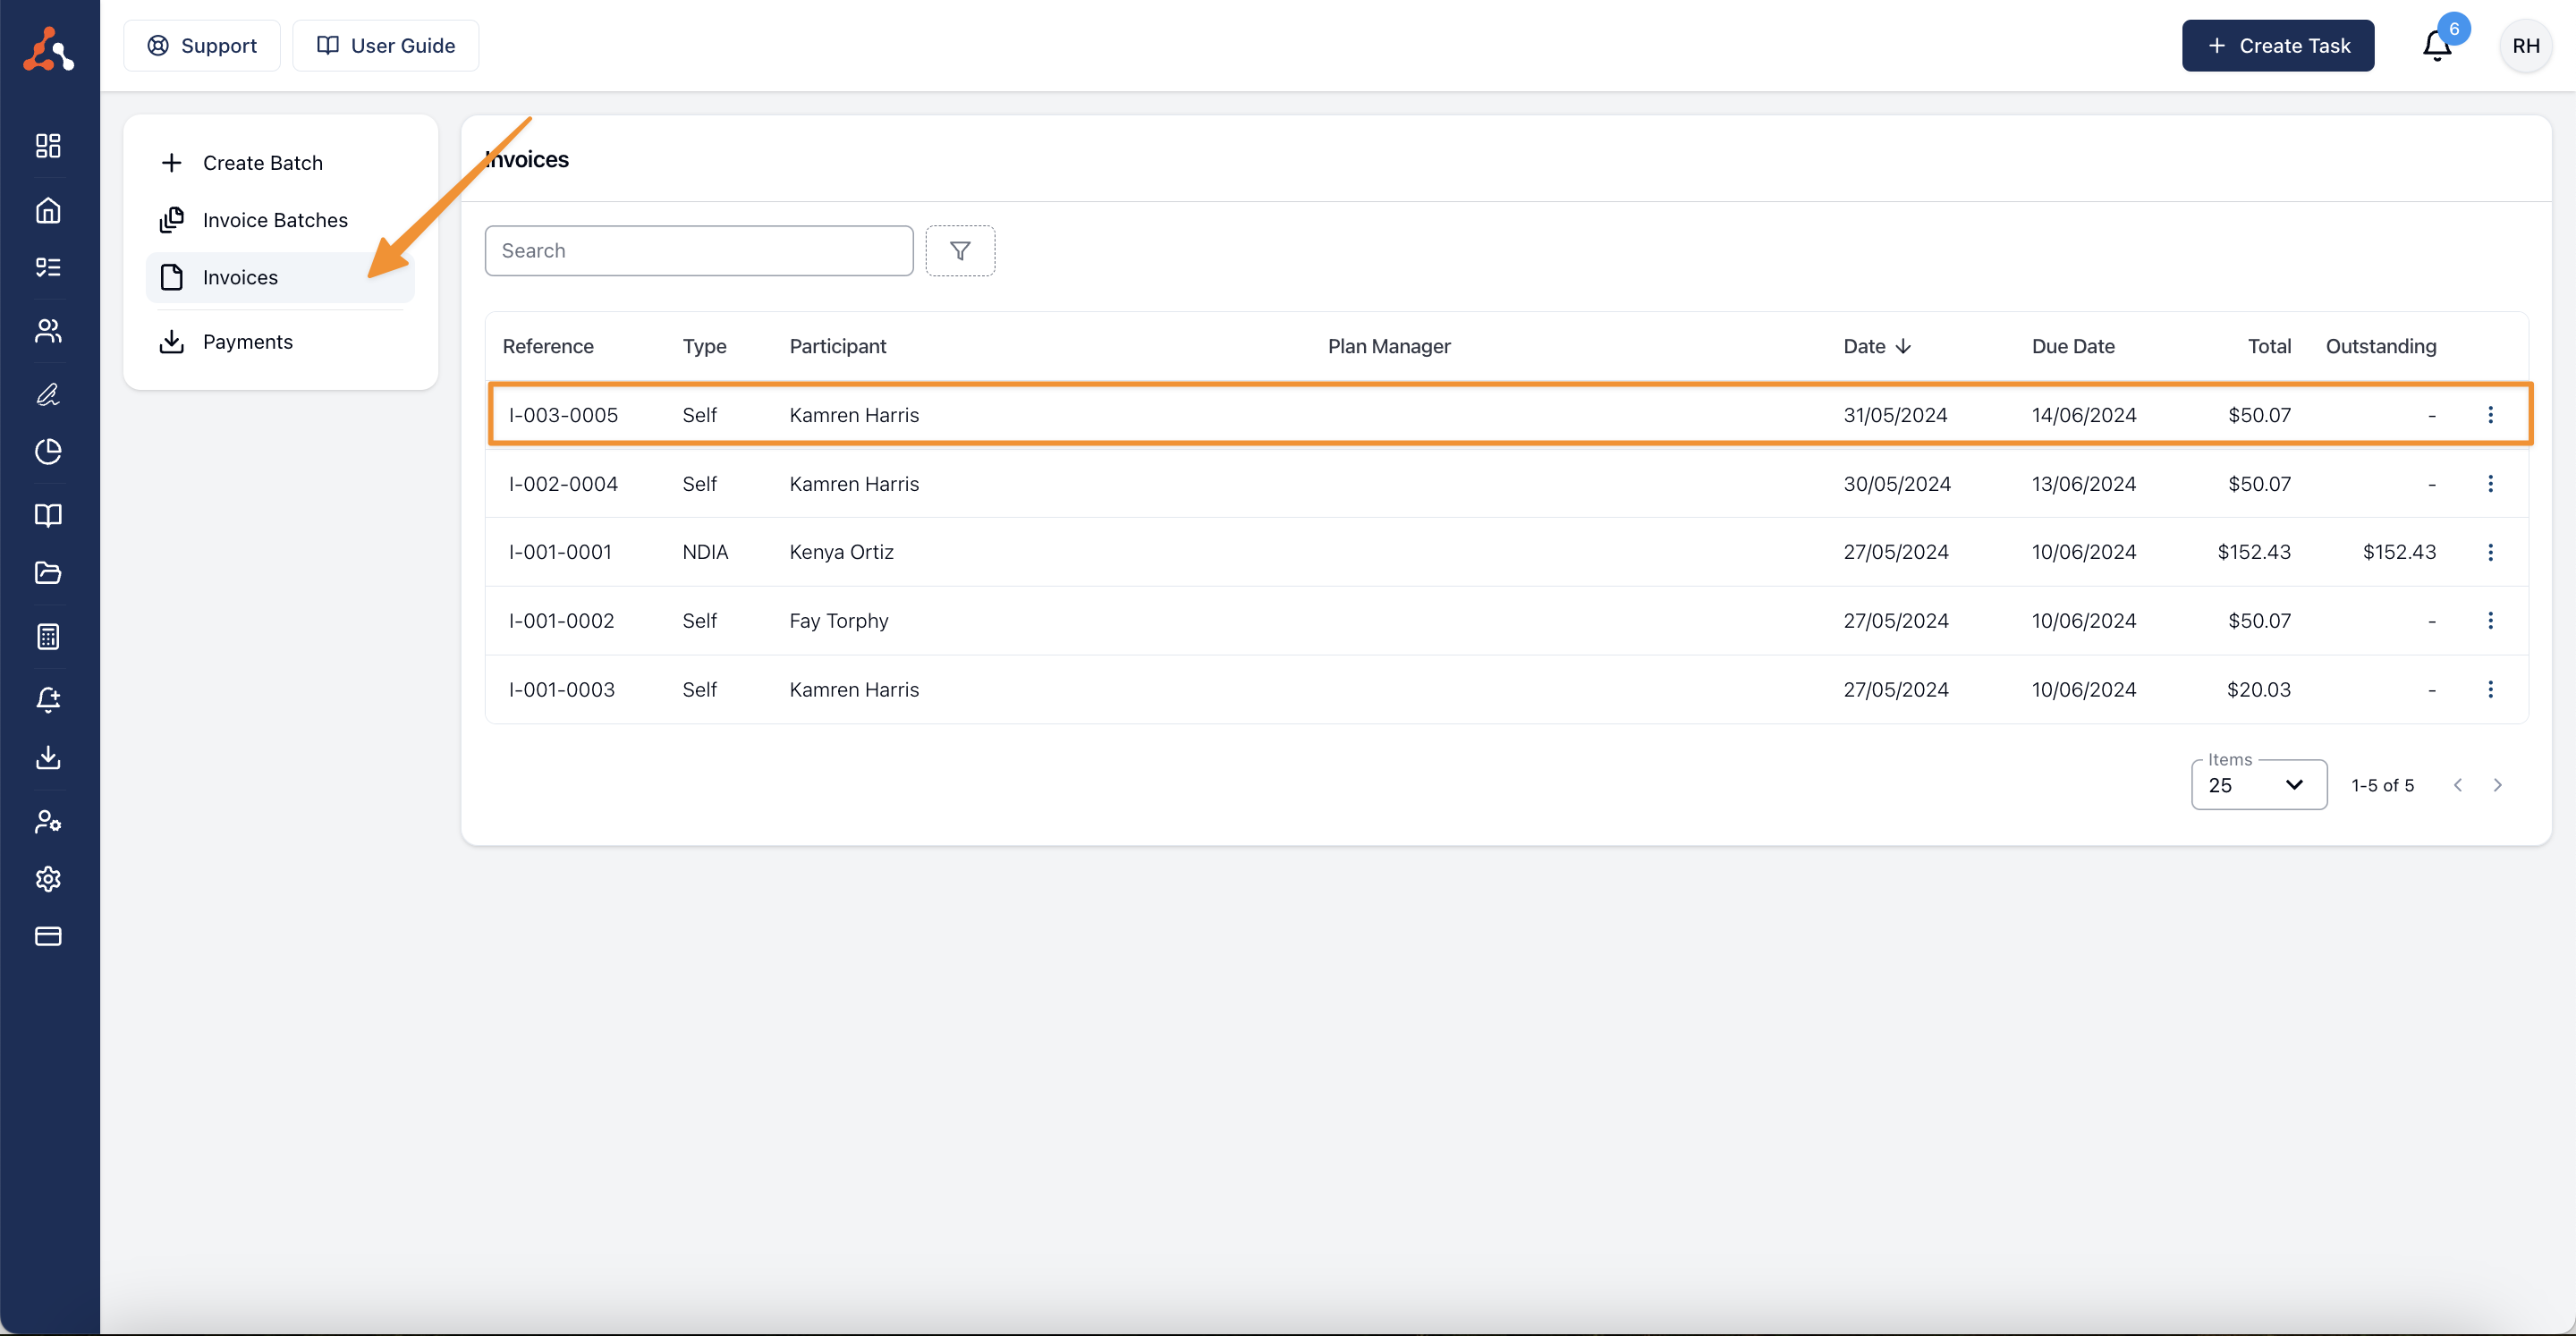The height and width of the screenshot is (1336, 2576).
Task: Sort by the Date column header
Action: click(1877, 346)
